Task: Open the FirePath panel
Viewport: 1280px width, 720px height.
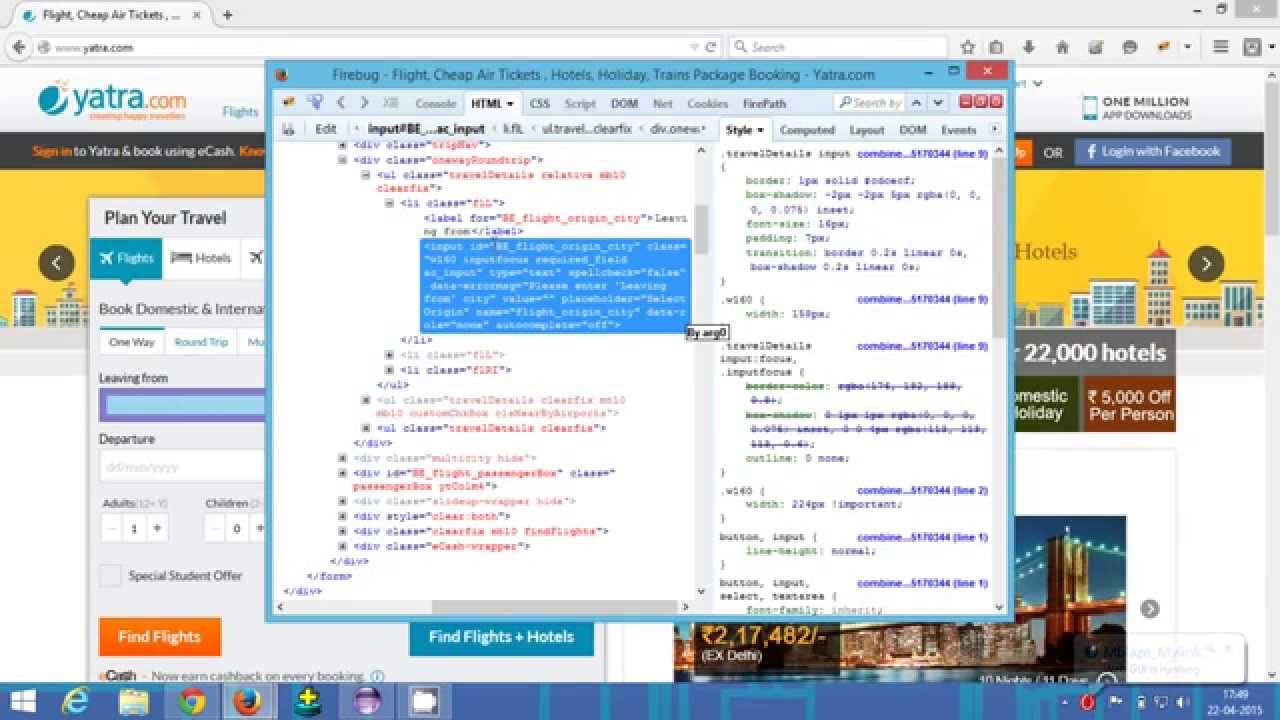Action: click(x=764, y=103)
